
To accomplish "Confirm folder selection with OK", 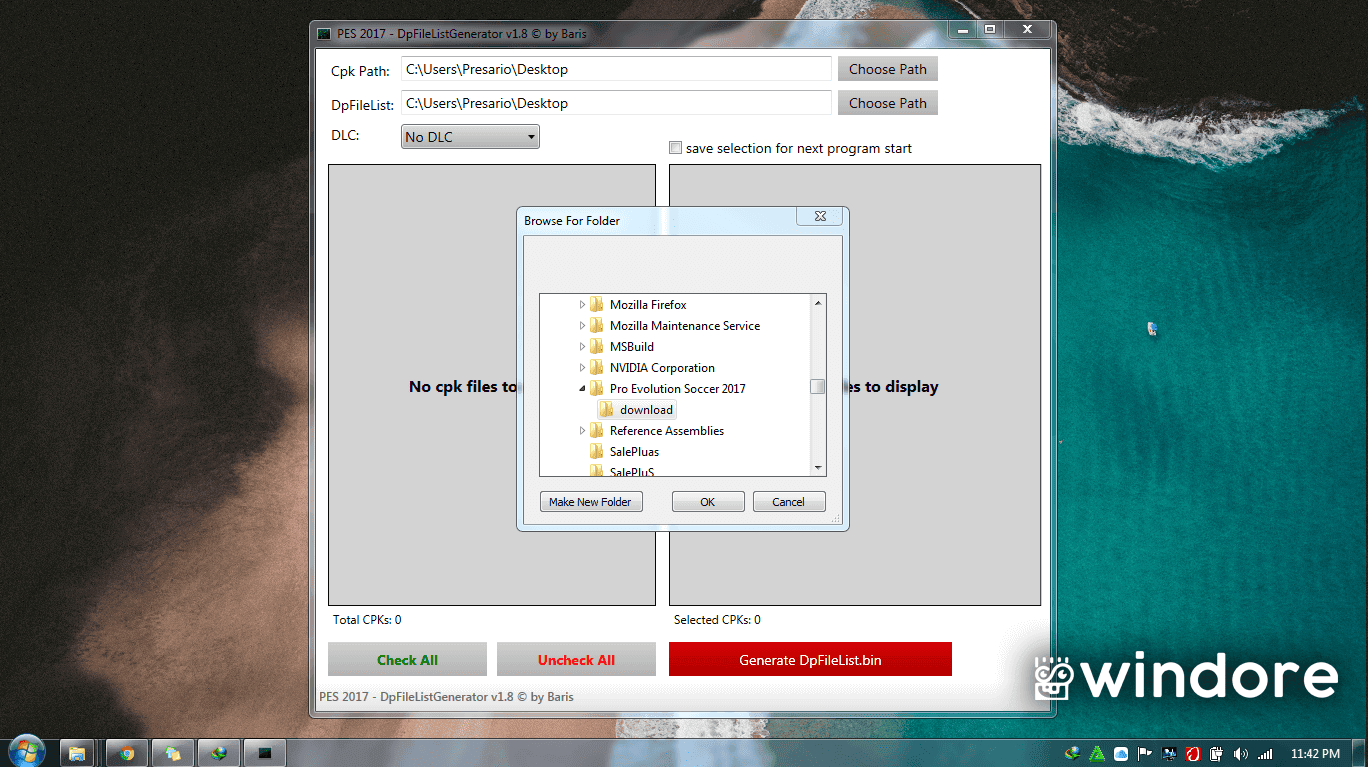I will tap(708, 502).
